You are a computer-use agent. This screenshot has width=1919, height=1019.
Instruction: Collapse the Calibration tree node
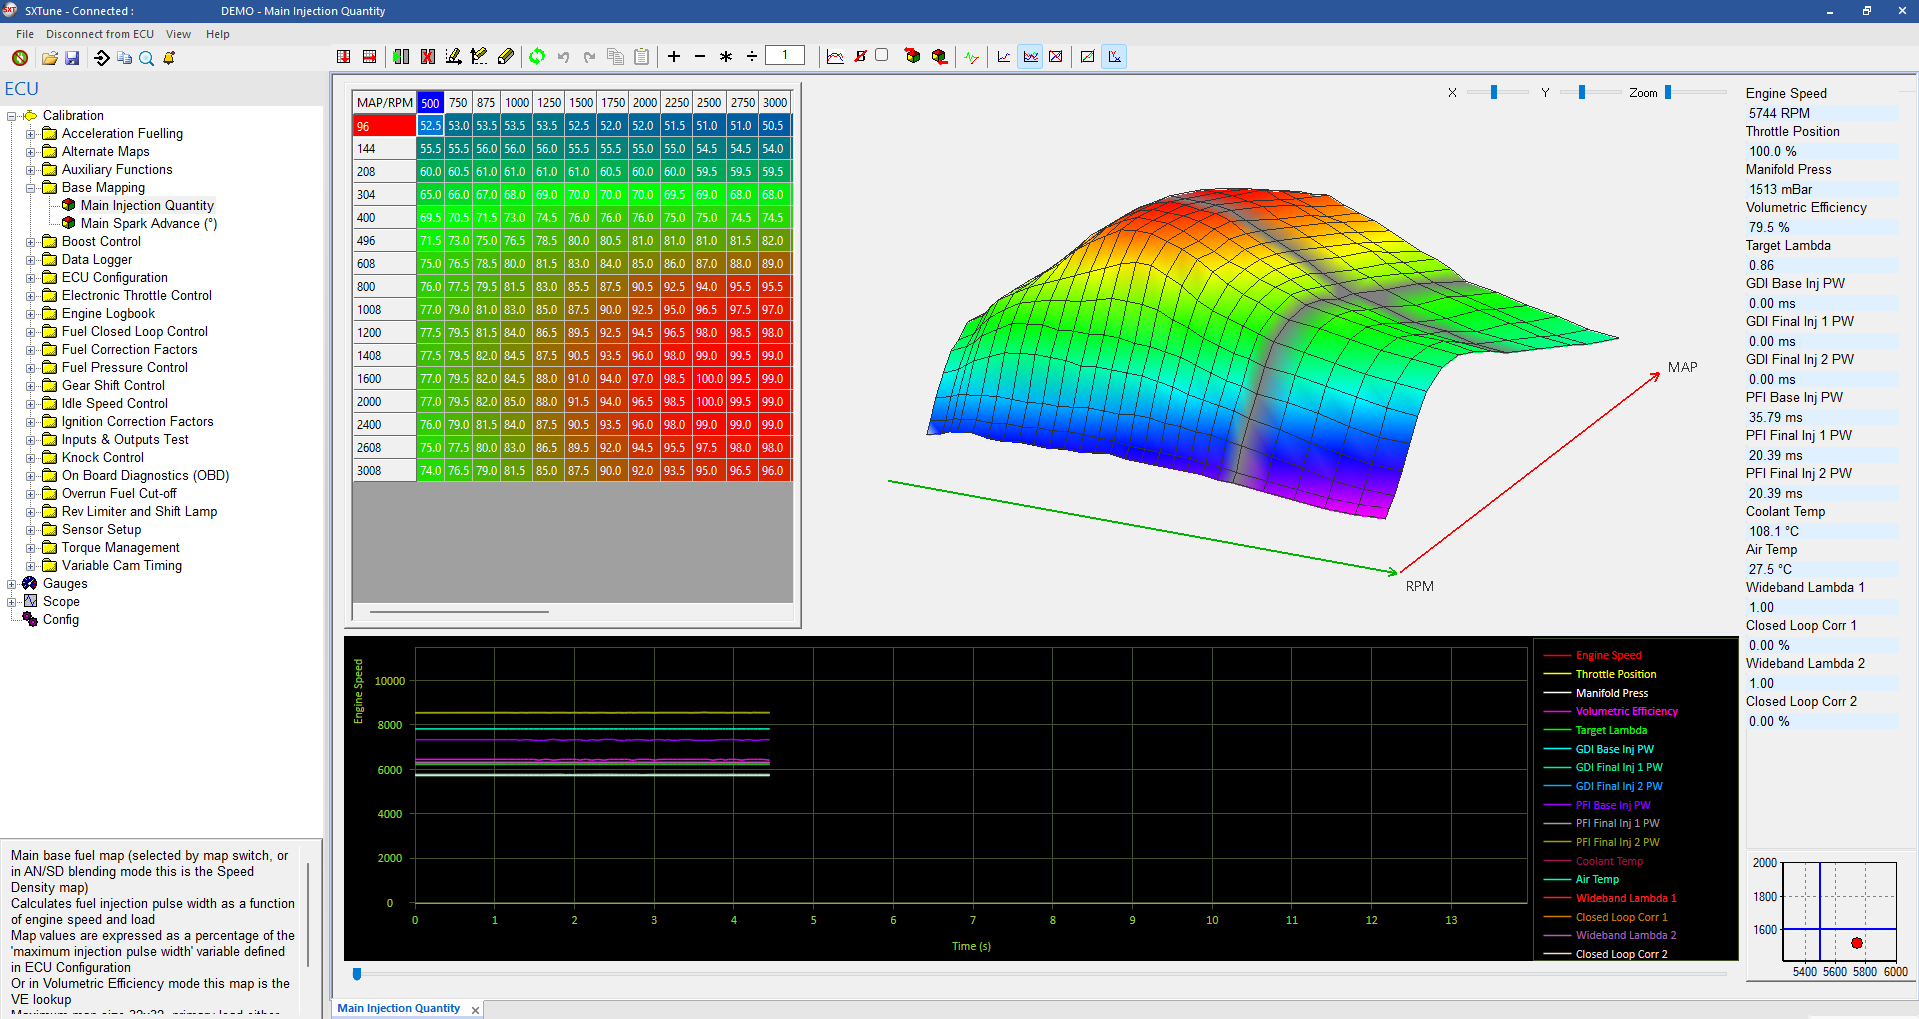click(12, 116)
